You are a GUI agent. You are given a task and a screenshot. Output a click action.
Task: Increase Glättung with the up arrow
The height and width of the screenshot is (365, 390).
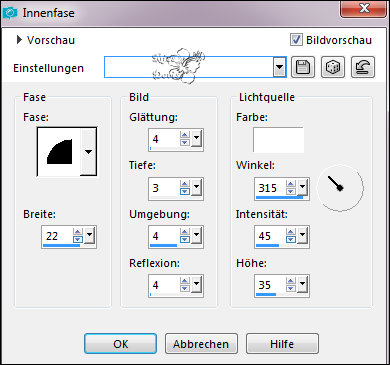185,135
